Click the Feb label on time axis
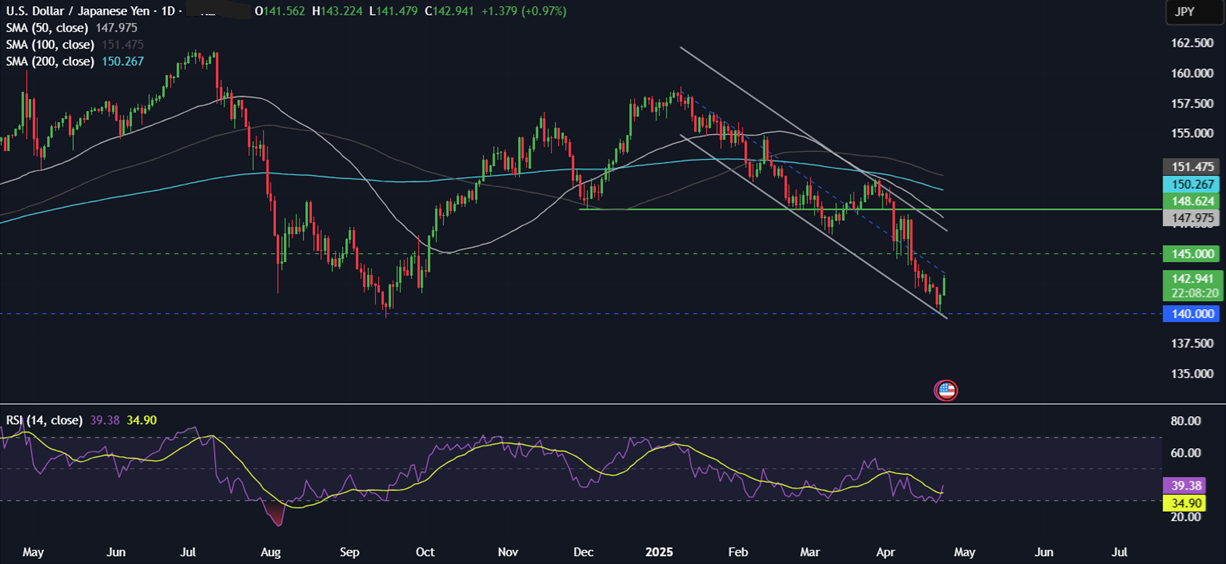This screenshot has width=1226, height=564. [739, 552]
